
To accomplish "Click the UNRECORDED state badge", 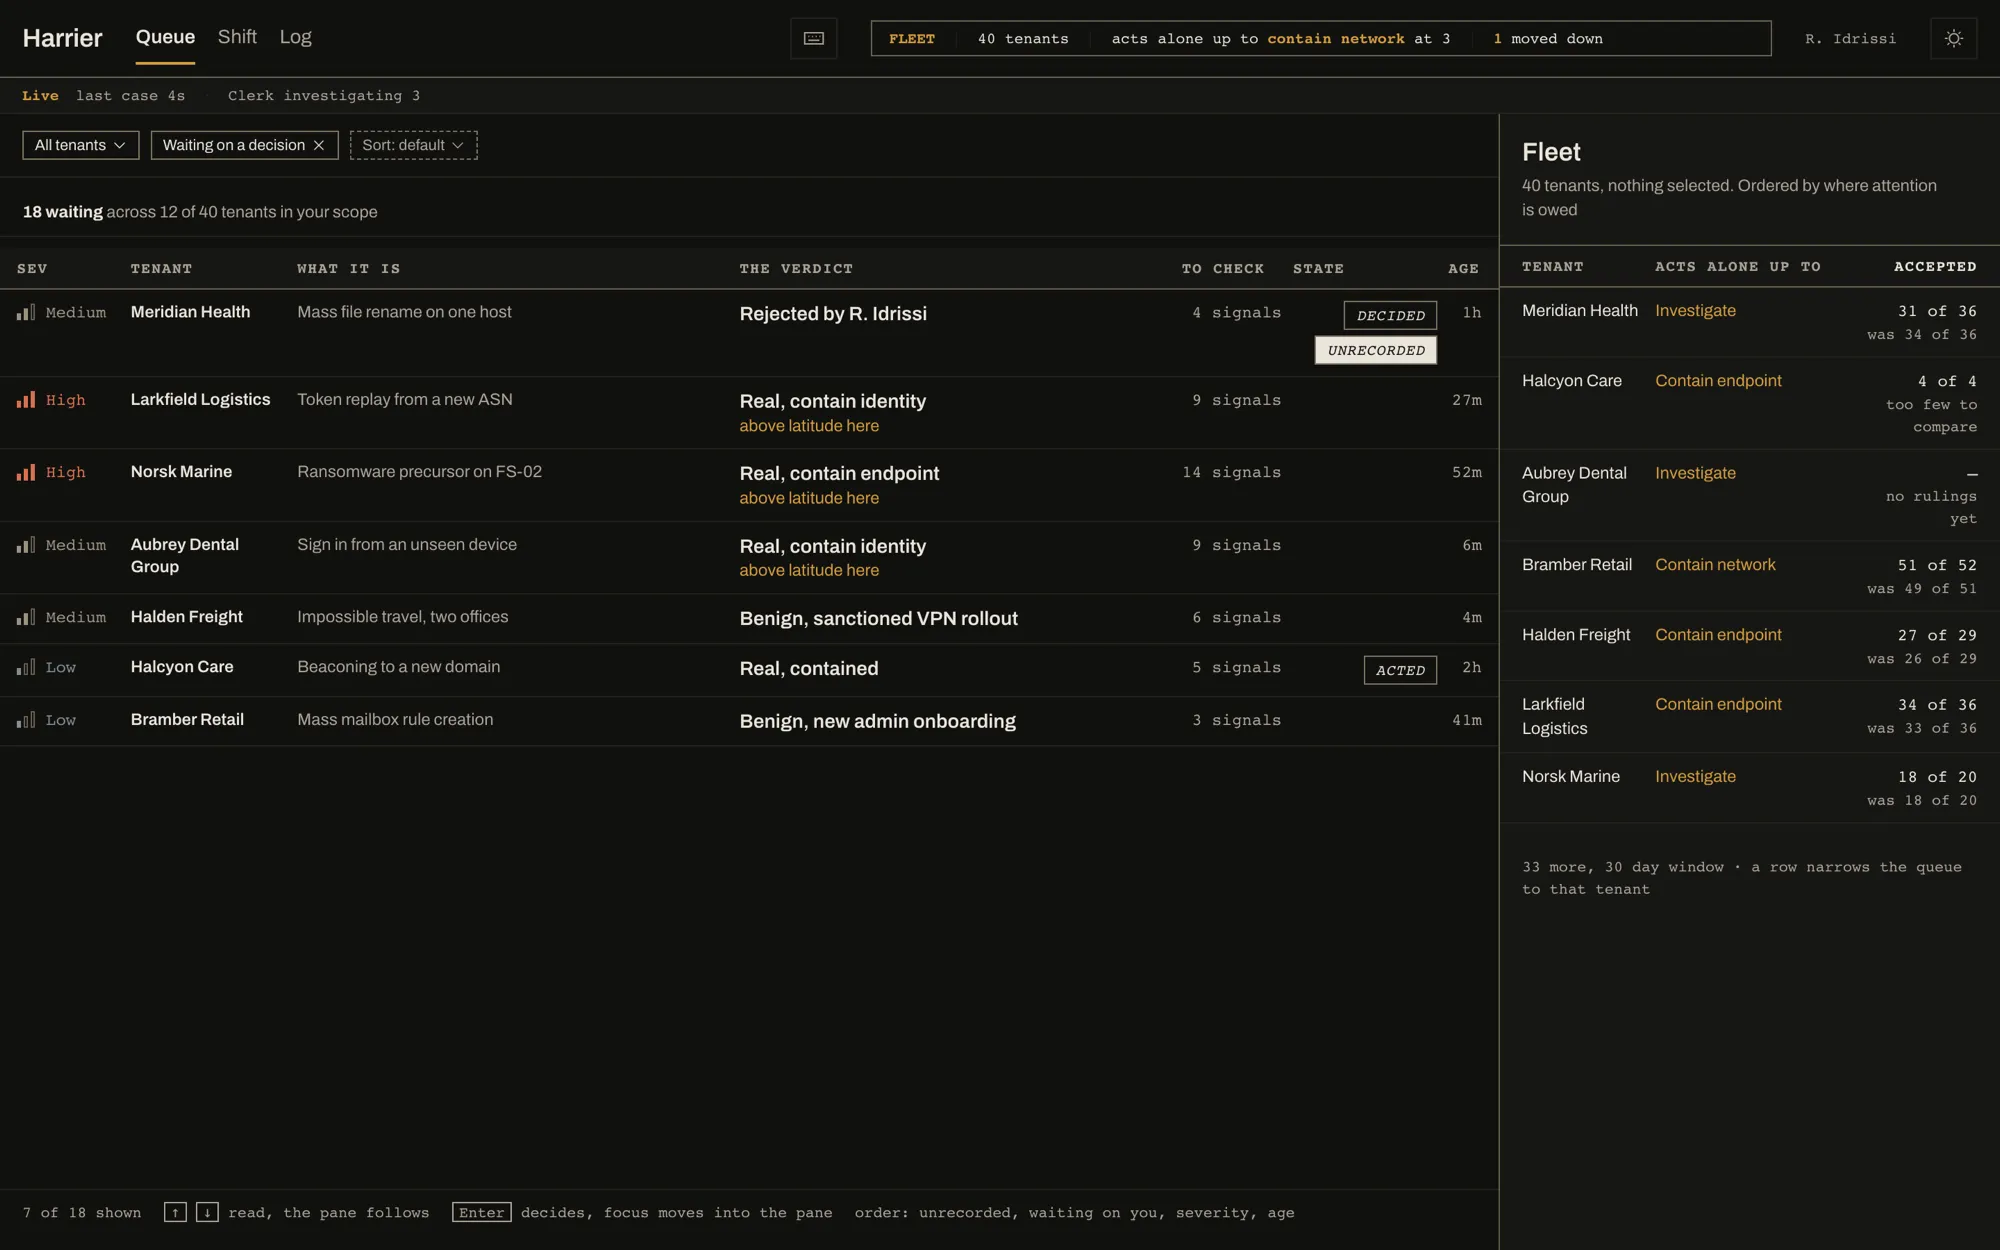I will (x=1376, y=350).
